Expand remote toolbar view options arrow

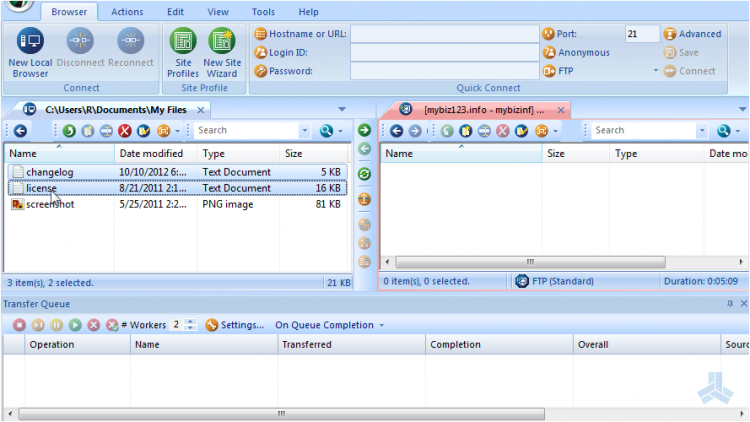pos(555,131)
